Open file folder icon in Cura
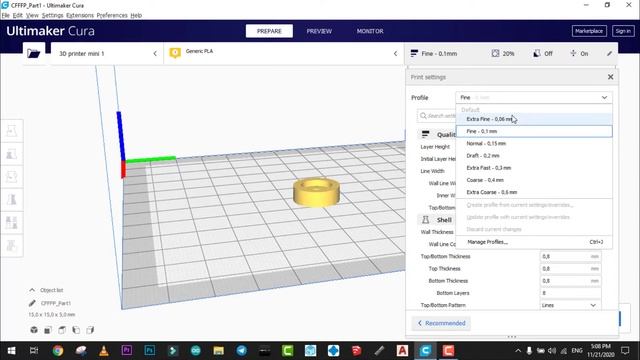 tap(34, 53)
